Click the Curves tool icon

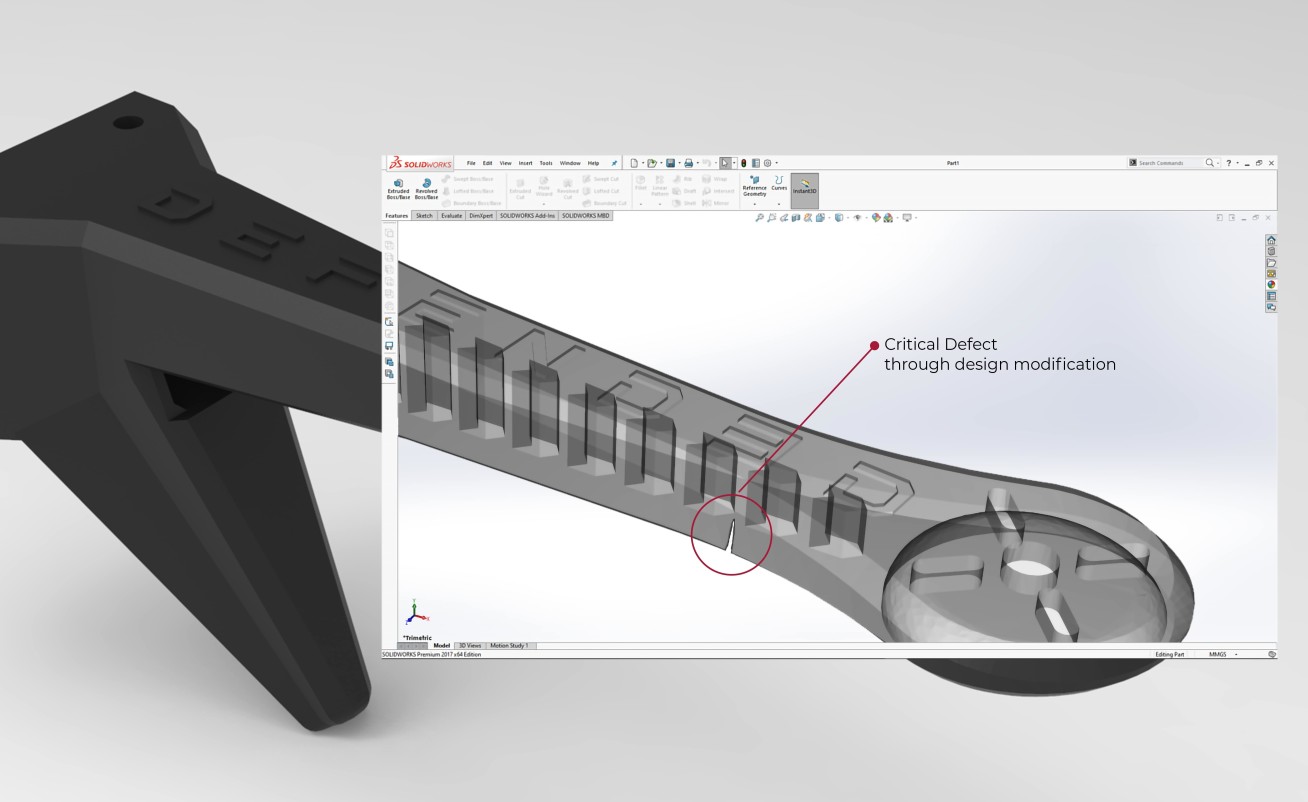pos(778,184)
